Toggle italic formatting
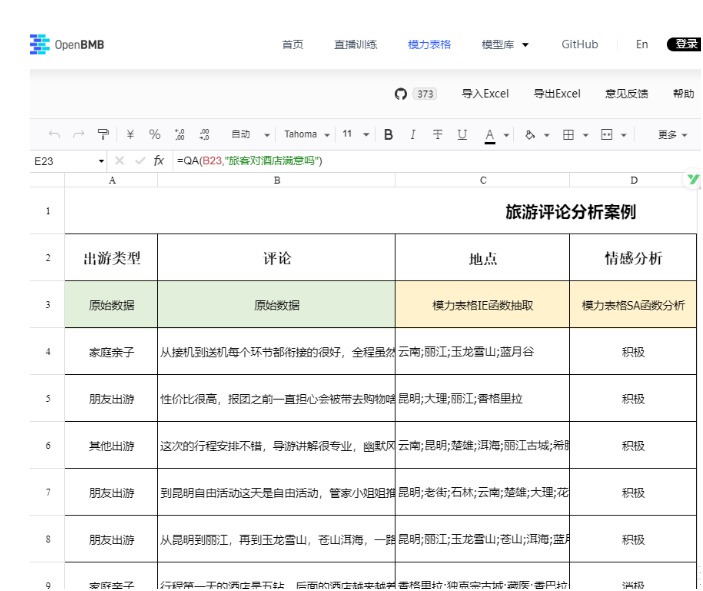This screenshot has width=703, height=591. 413,135
